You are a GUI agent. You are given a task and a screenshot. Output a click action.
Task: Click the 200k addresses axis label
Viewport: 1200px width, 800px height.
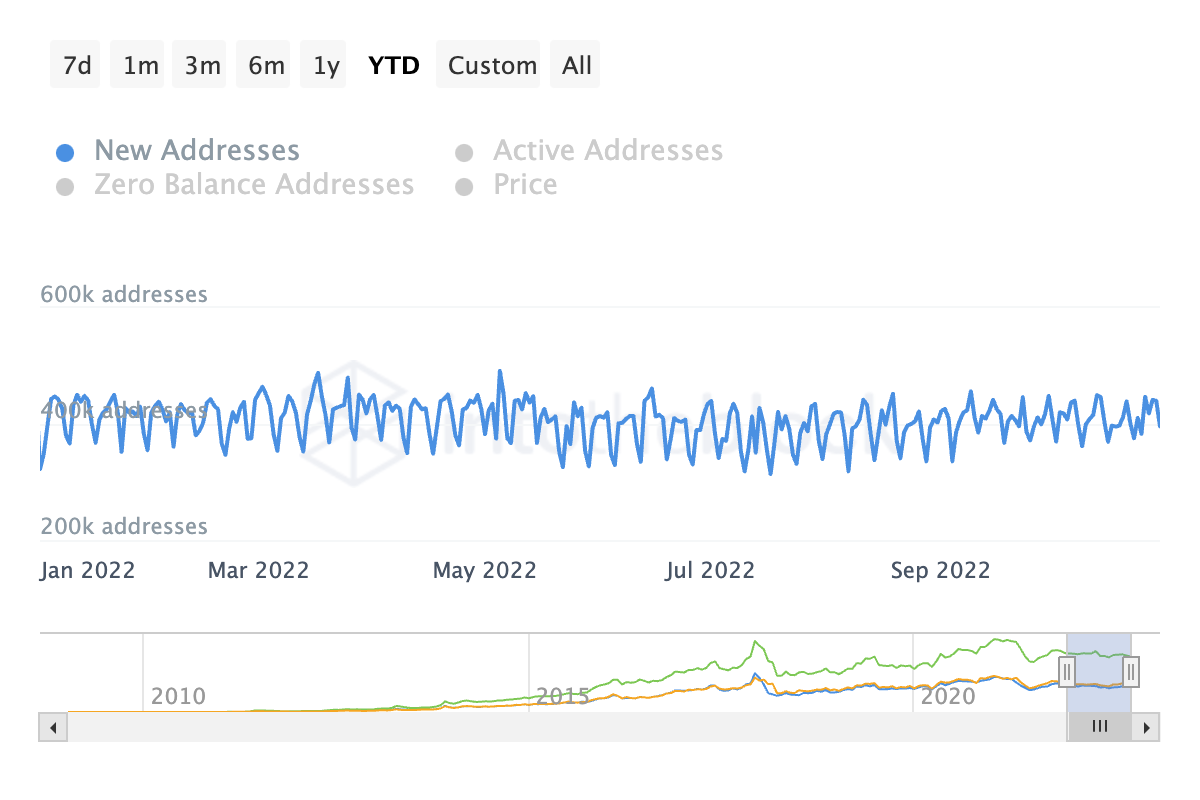124,526
